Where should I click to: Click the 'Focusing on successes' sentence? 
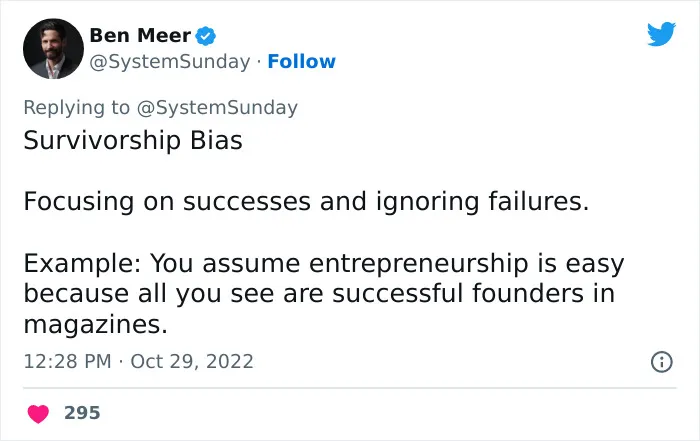point(306,202)
